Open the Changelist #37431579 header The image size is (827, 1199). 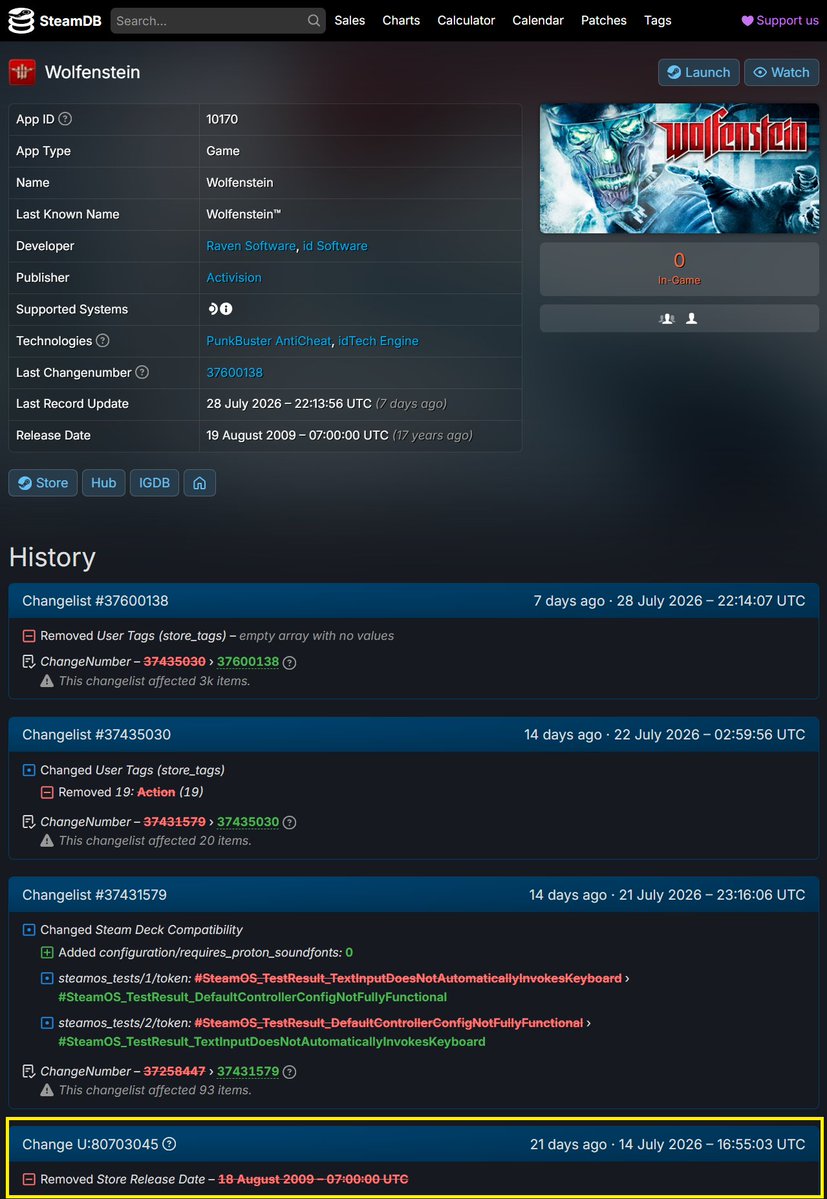414,895
